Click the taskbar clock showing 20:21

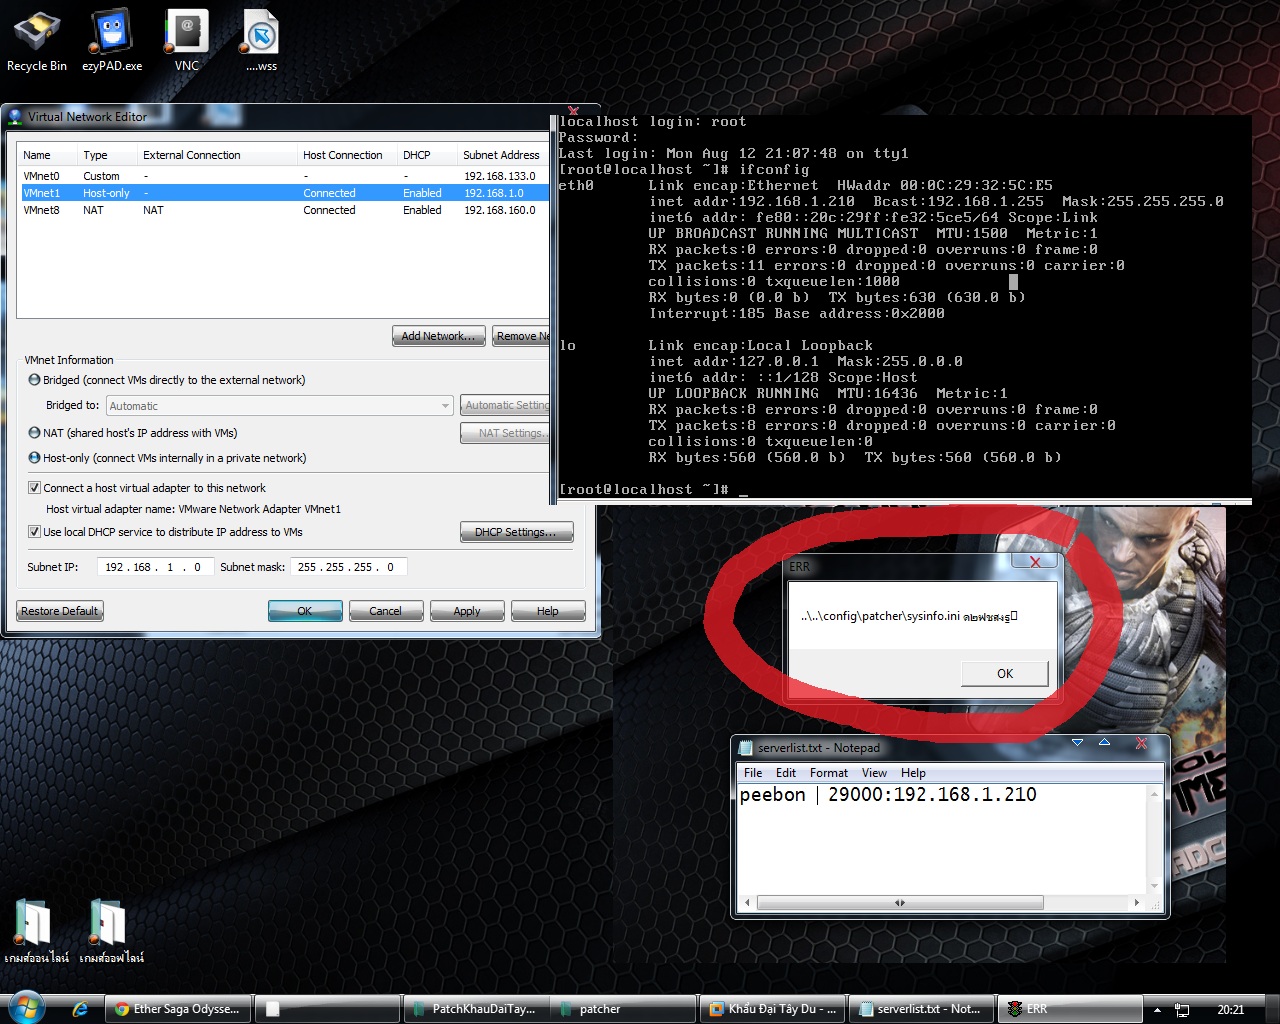pyautogui.click(x=1231, y=1010)
